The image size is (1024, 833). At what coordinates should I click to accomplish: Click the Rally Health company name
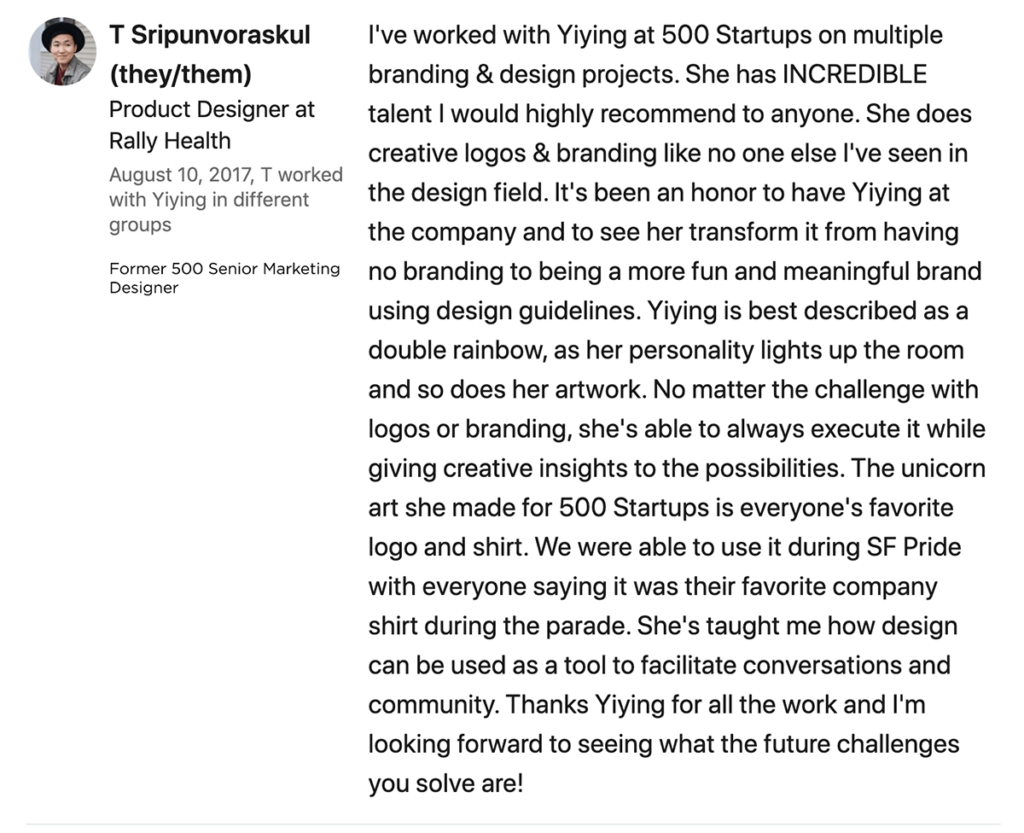tap(170, 140)
